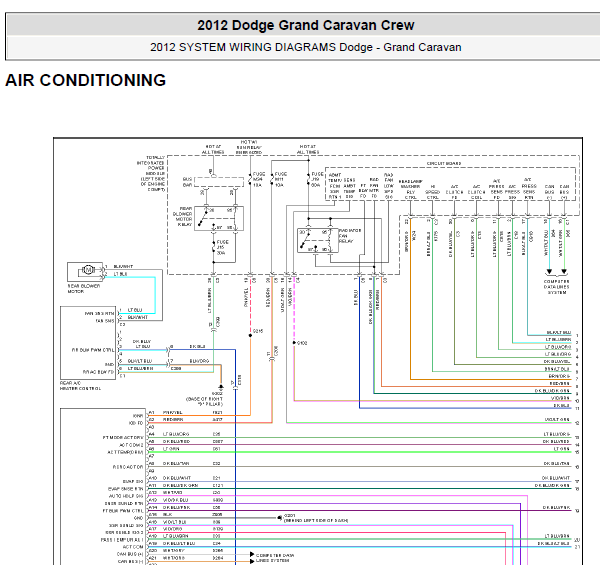Click the 'DK BLU/WHT' wire label at pin A10

point(176,478)
